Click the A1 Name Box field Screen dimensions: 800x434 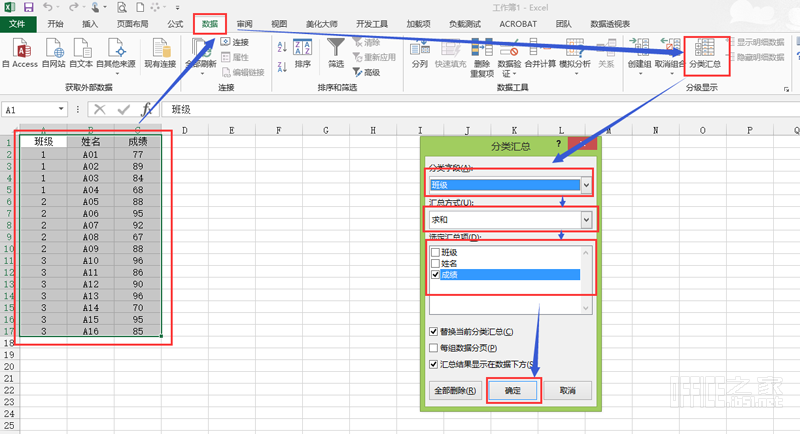coord(30,109)
